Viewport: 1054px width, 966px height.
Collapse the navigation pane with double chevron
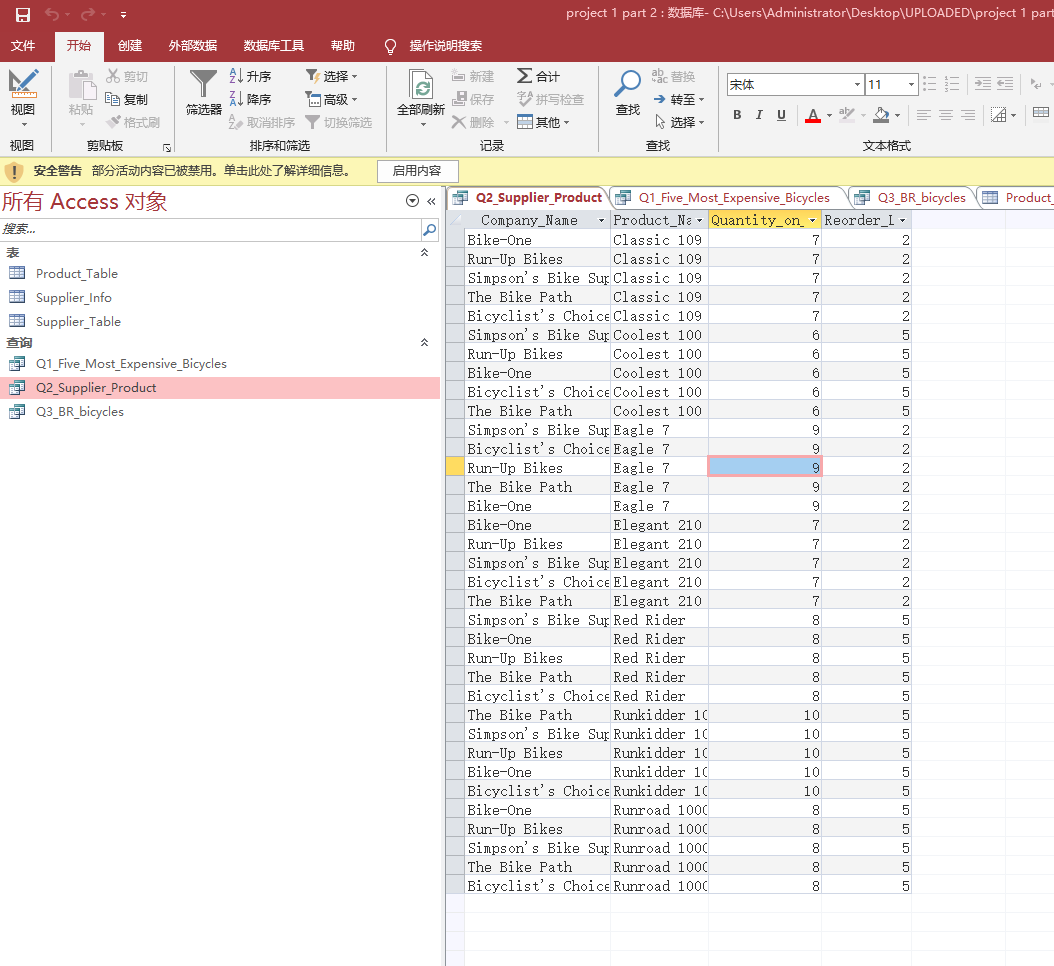coord(432,201)
